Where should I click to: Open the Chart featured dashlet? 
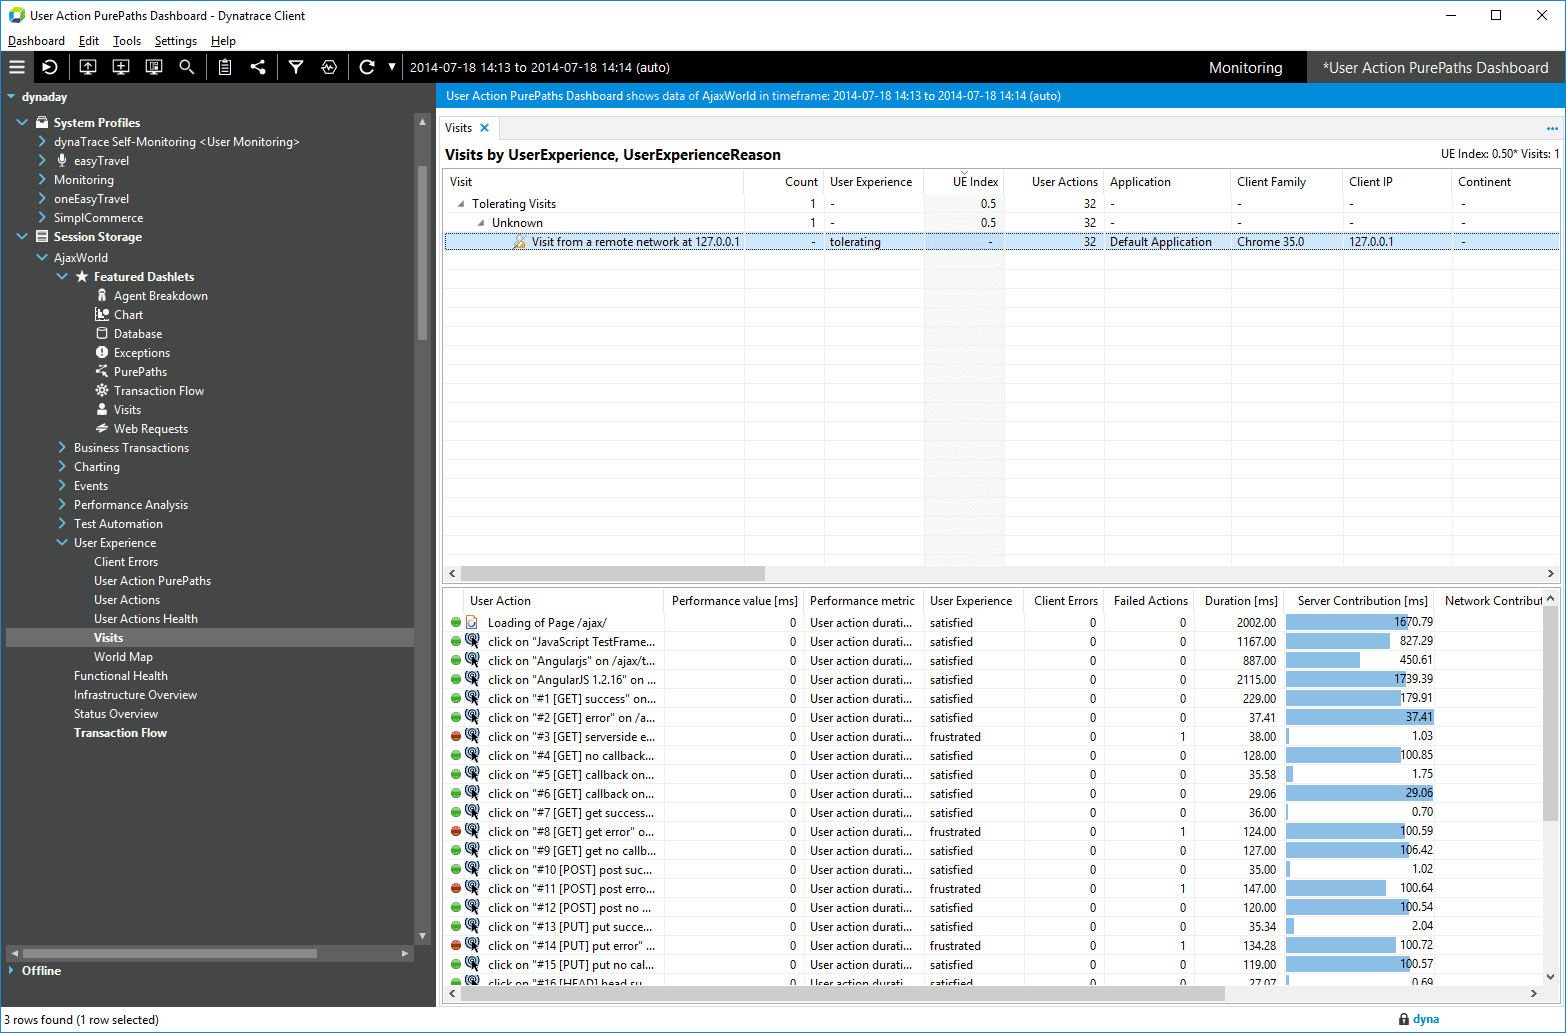pos(128,315)
